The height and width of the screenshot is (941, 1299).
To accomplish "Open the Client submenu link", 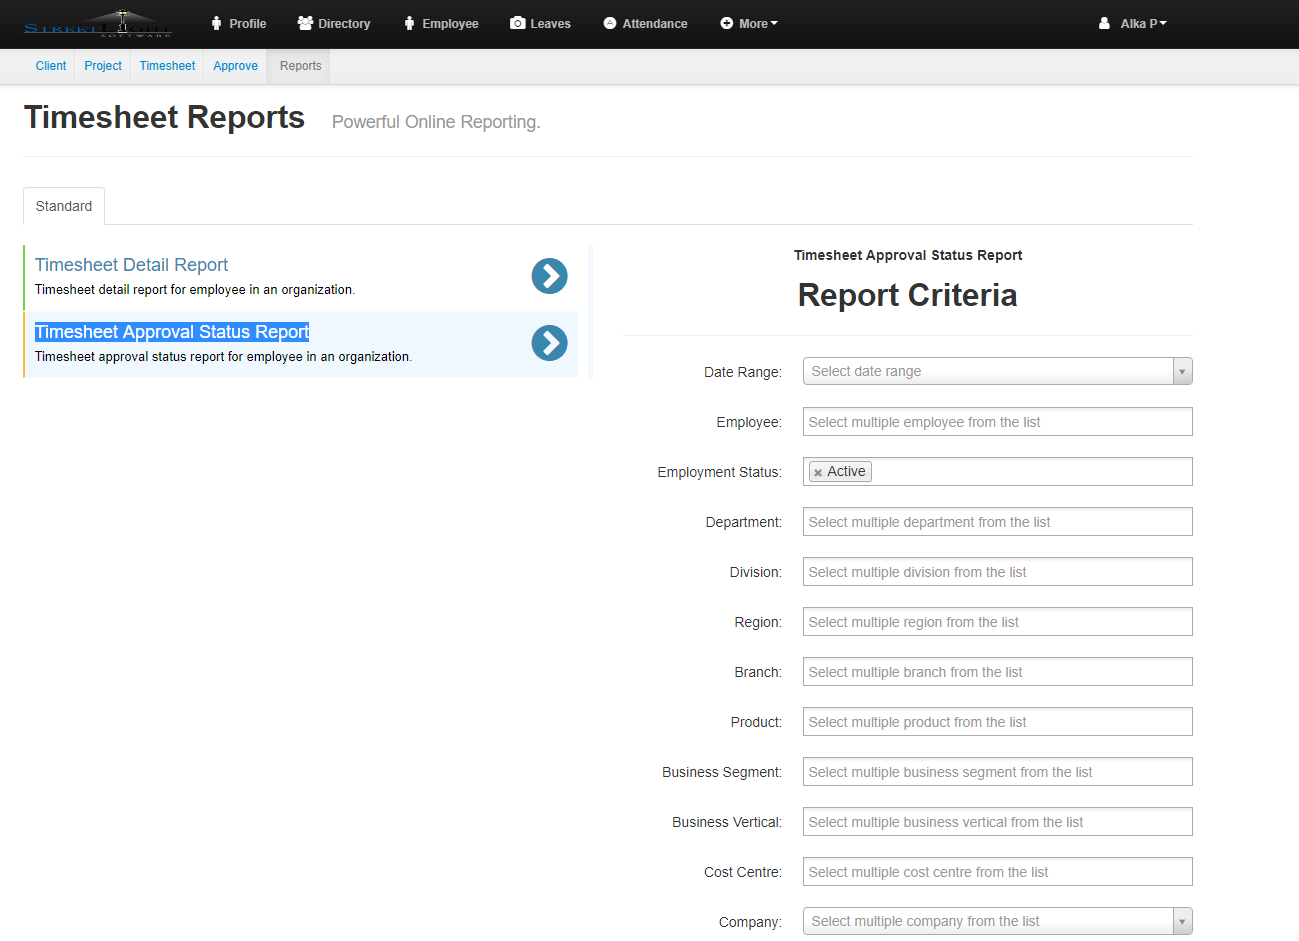I will 51,66.
